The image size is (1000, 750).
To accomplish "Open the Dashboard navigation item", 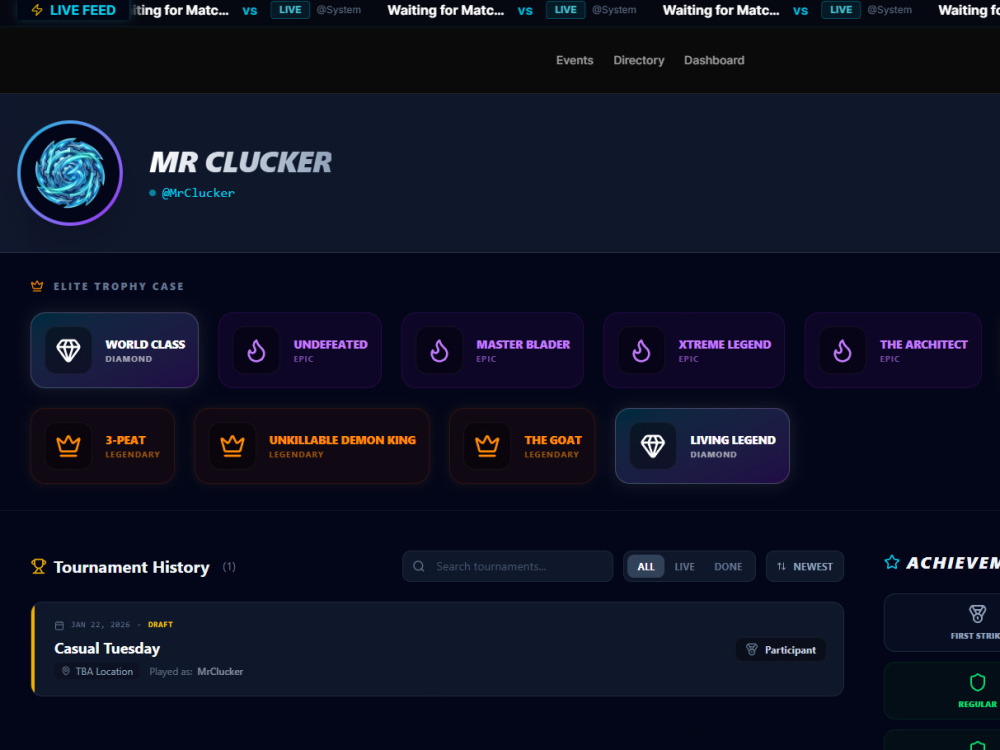I will coord(714,60).
